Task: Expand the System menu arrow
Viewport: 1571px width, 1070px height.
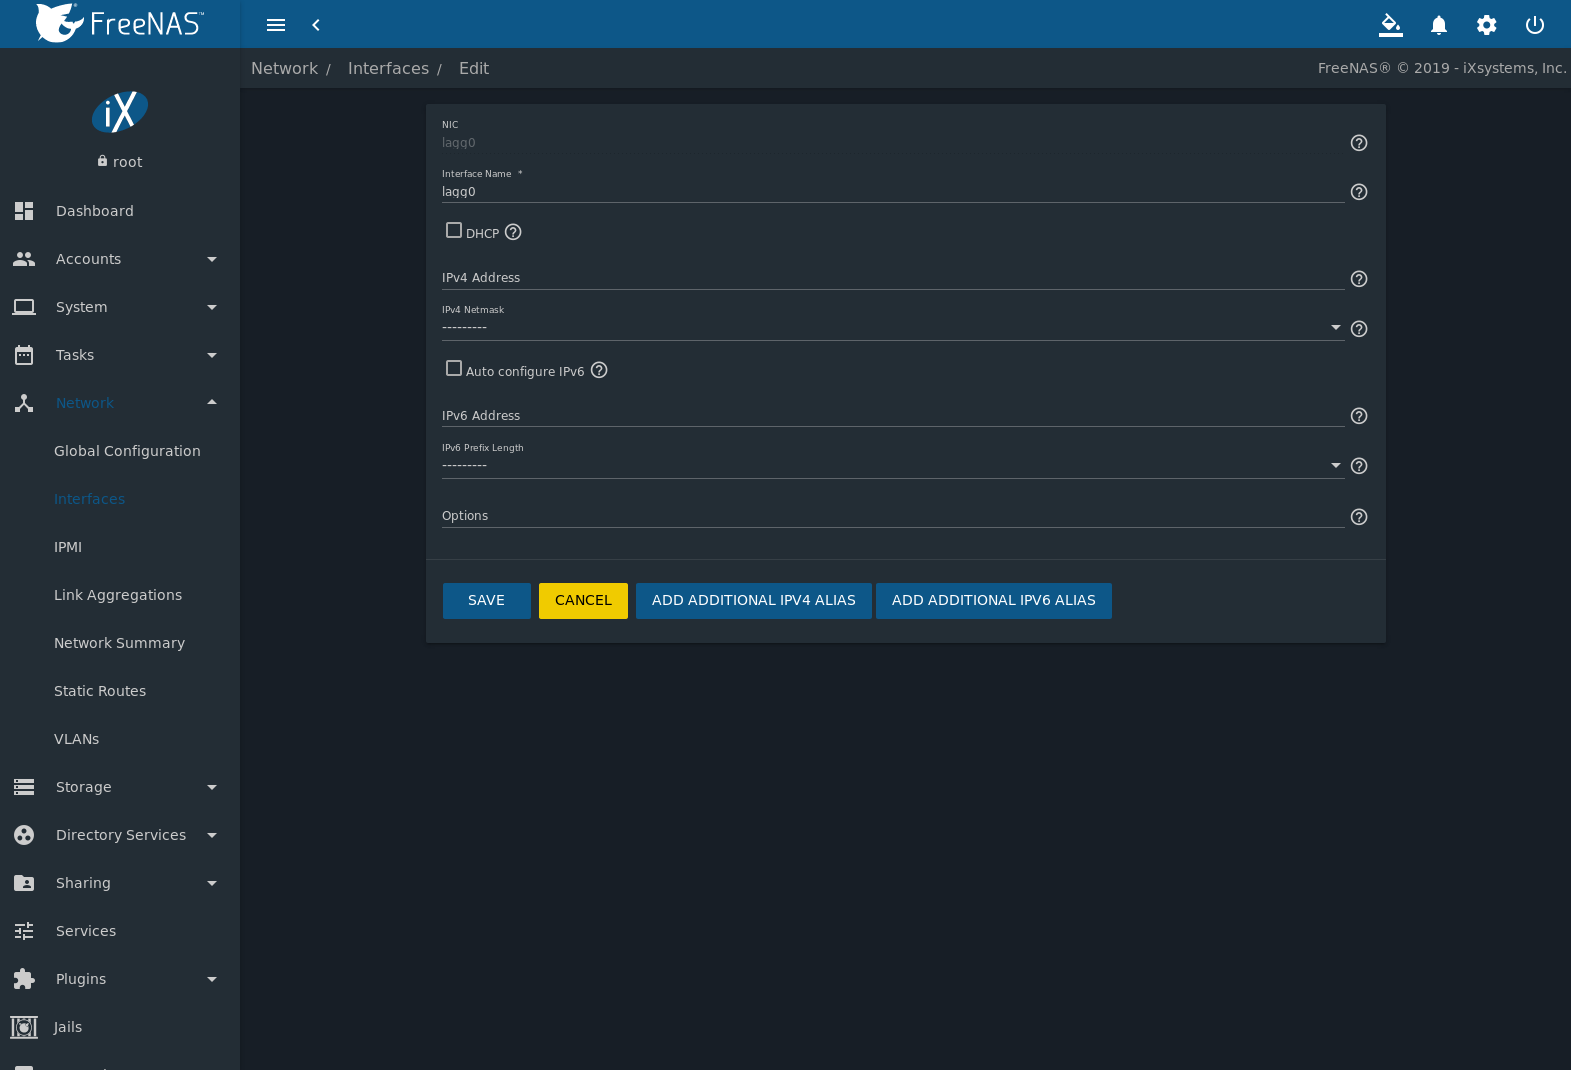Action: click(212, 307)
